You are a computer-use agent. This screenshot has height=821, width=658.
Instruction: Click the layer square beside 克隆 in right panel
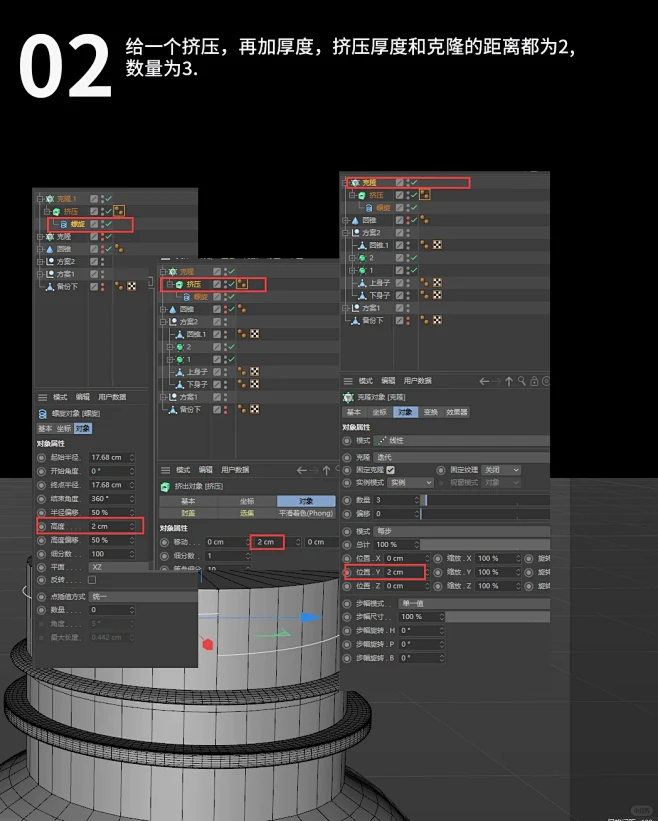(x=399, y=182)
